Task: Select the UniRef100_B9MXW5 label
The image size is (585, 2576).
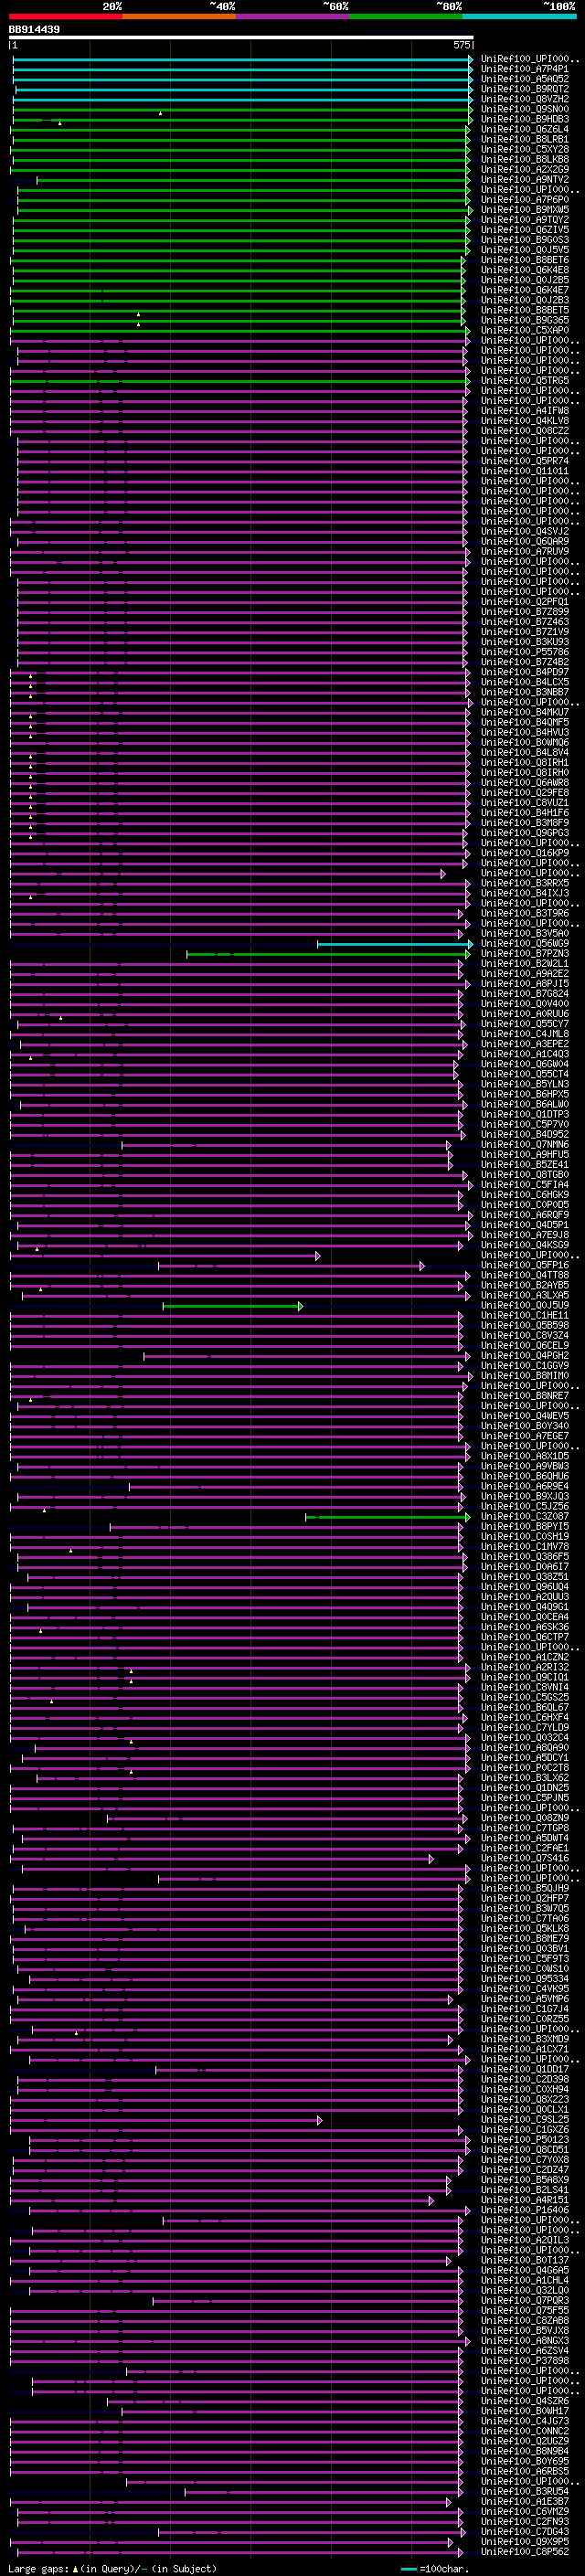Action: [525, 210]
